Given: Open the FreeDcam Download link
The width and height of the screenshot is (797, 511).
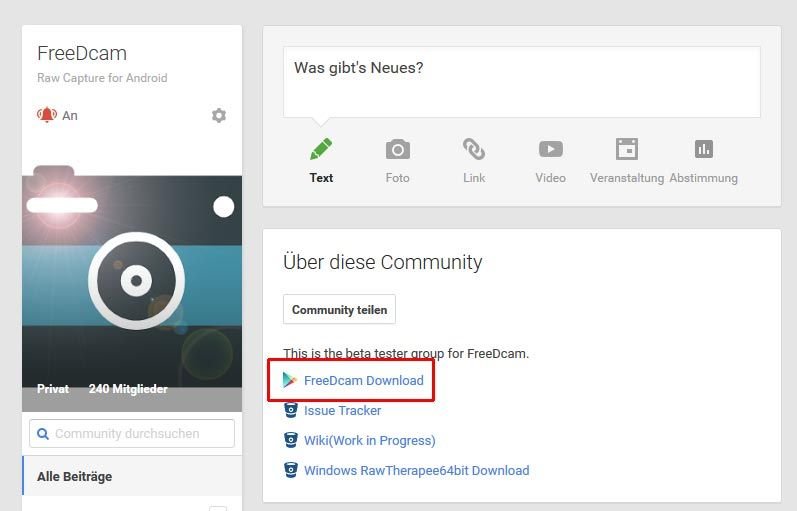Looking at the screenshot, I should coord(363,380).
